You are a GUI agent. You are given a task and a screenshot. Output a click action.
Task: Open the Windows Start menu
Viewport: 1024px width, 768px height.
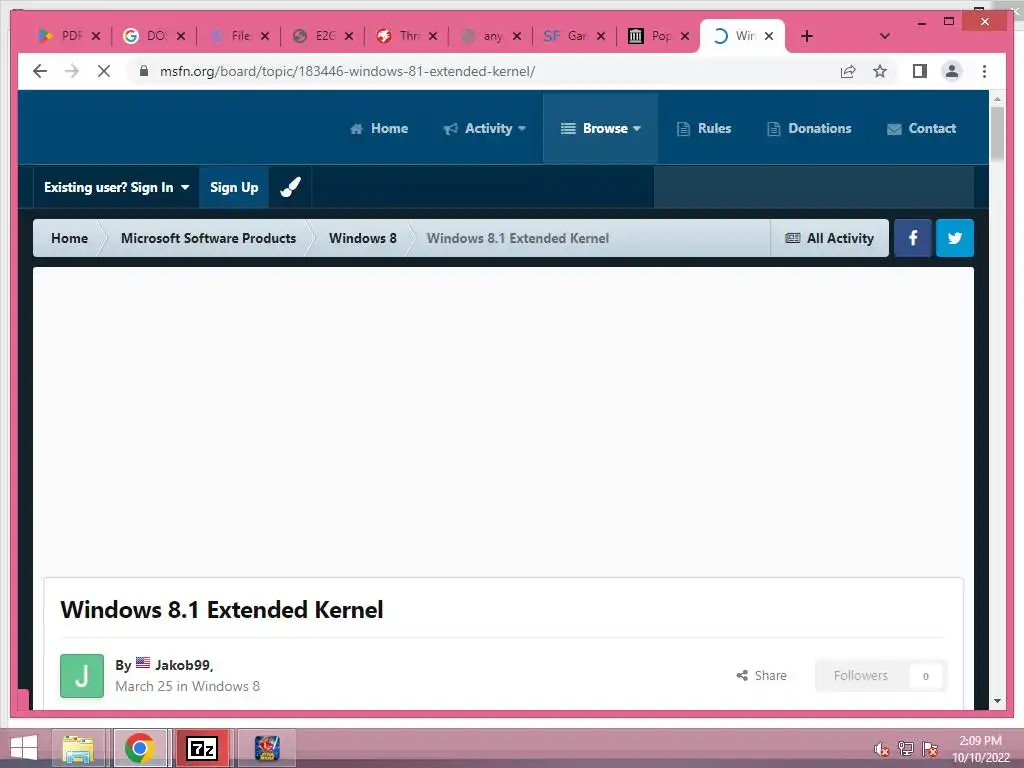click(x=24, y=748)
